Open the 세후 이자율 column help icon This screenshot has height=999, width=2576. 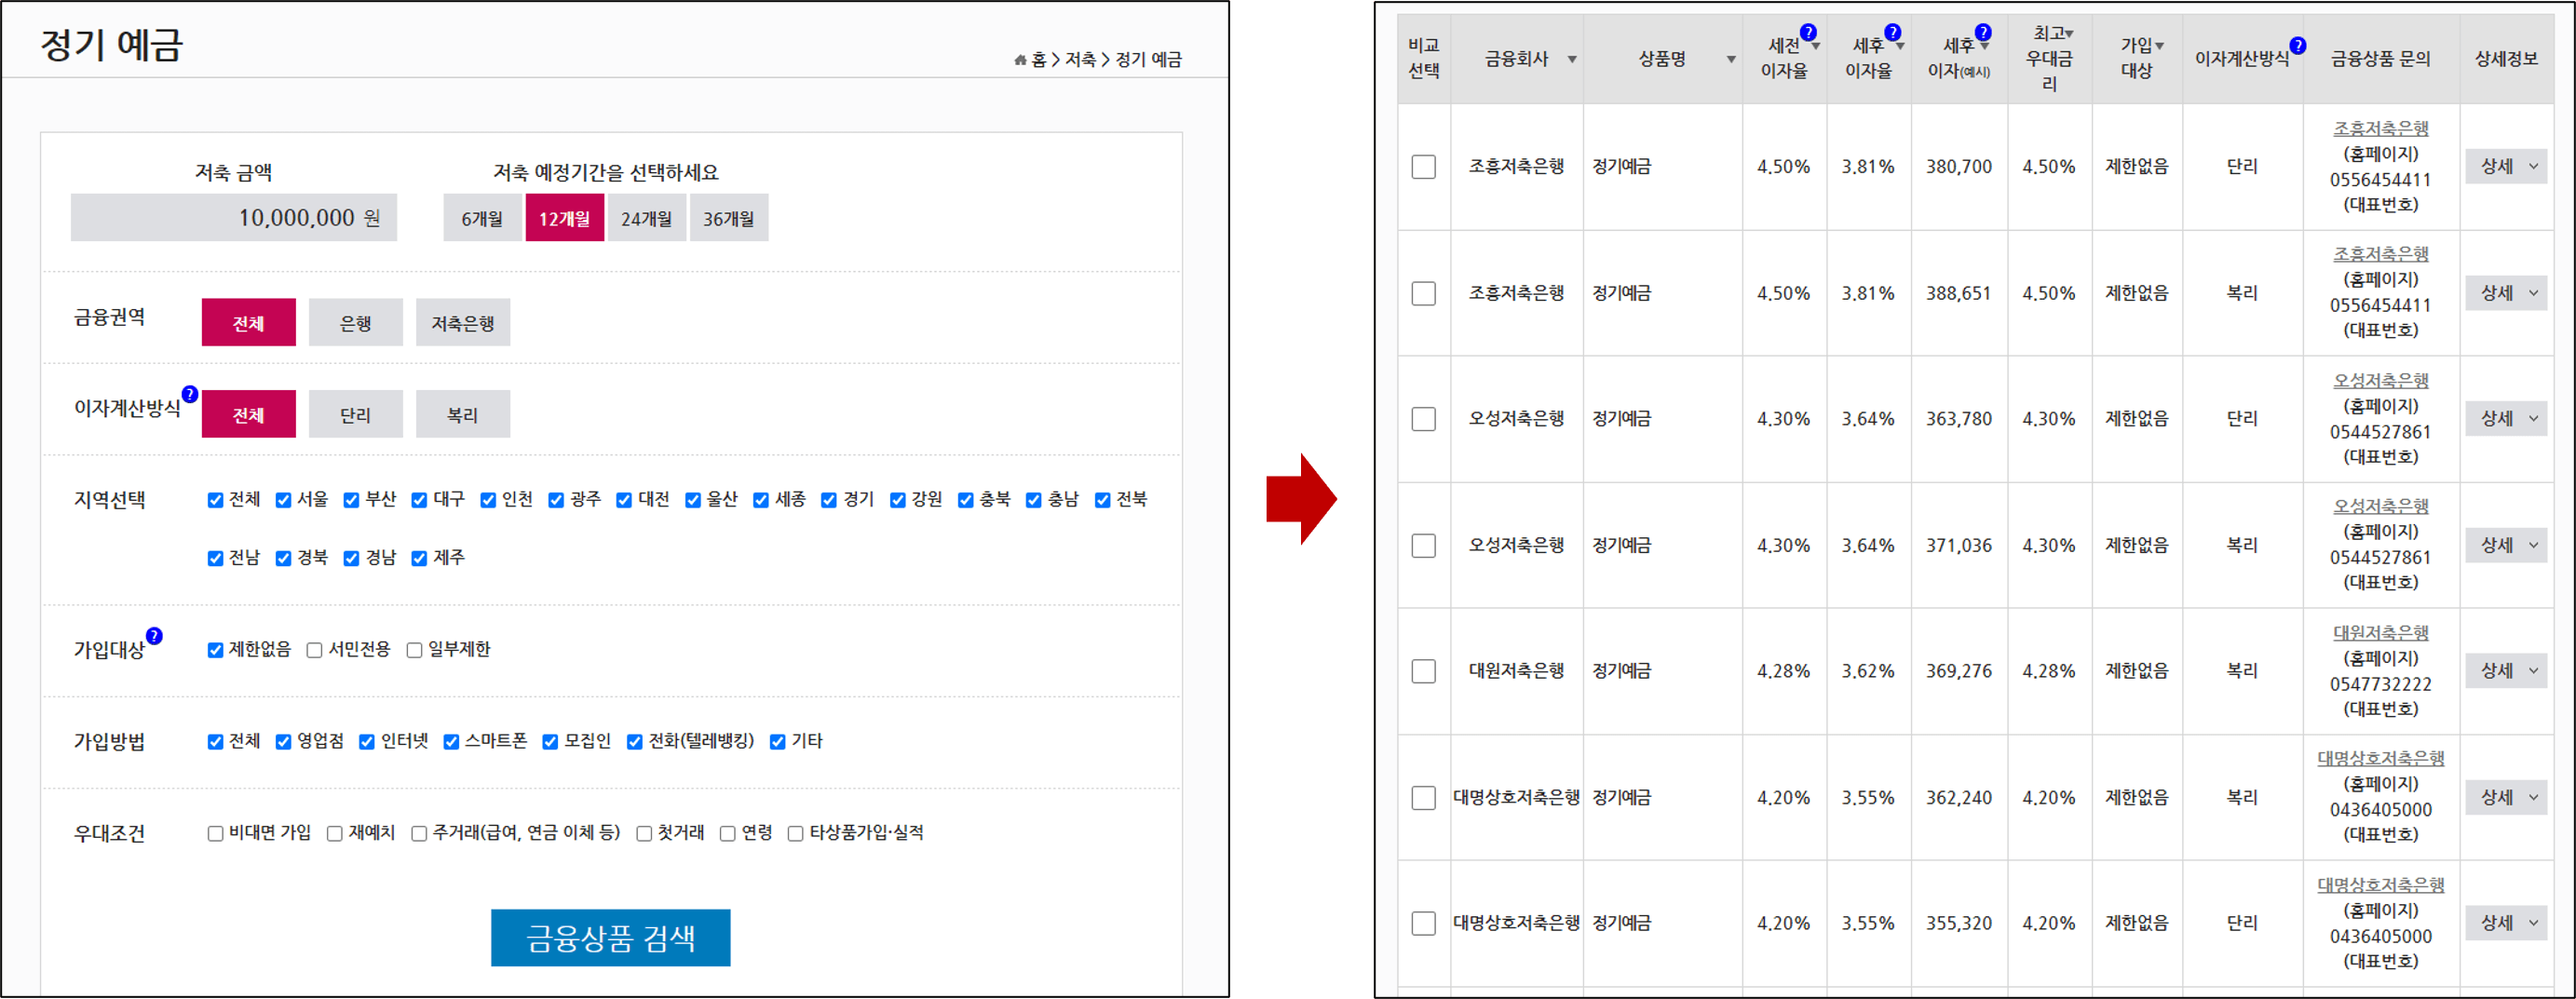click(1893, 31)
